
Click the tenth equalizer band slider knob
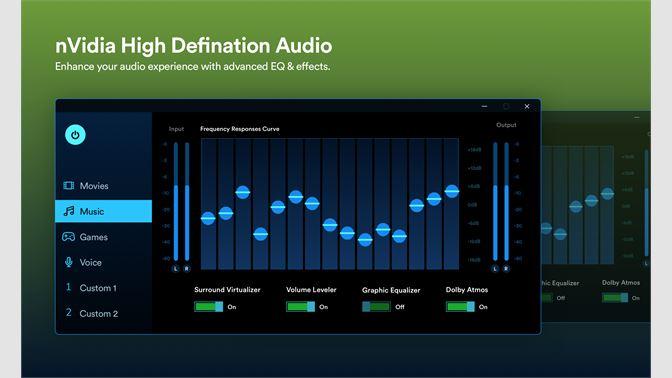[x=365, y=240]
